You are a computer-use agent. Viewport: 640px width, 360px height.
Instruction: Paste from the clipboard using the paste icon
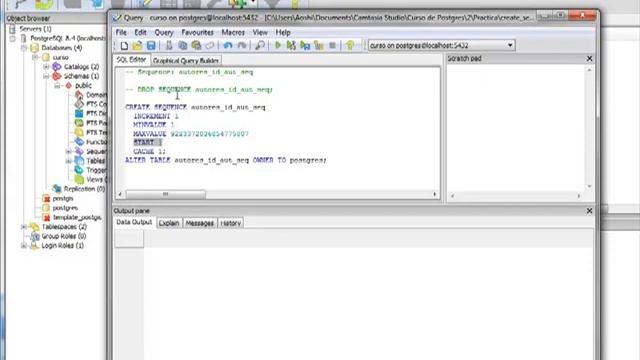(x=196, y=46)
